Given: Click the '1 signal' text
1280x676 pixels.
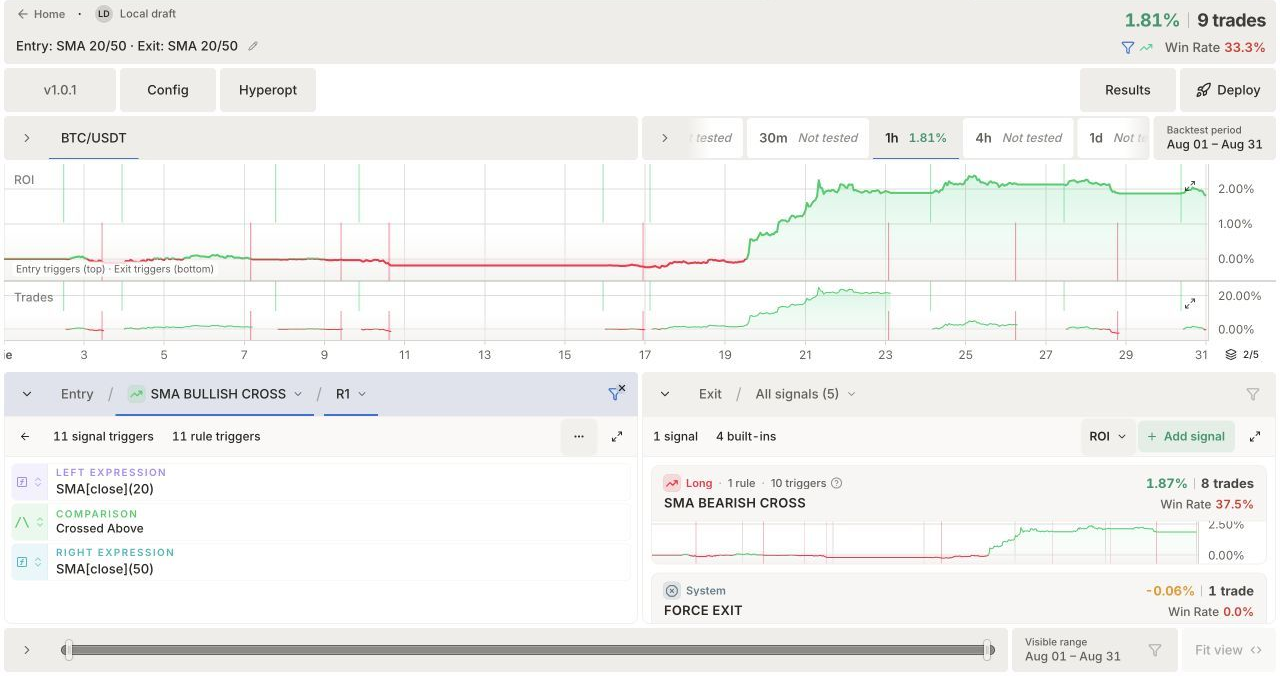Looking at the screenshot, I should [676, 436].
